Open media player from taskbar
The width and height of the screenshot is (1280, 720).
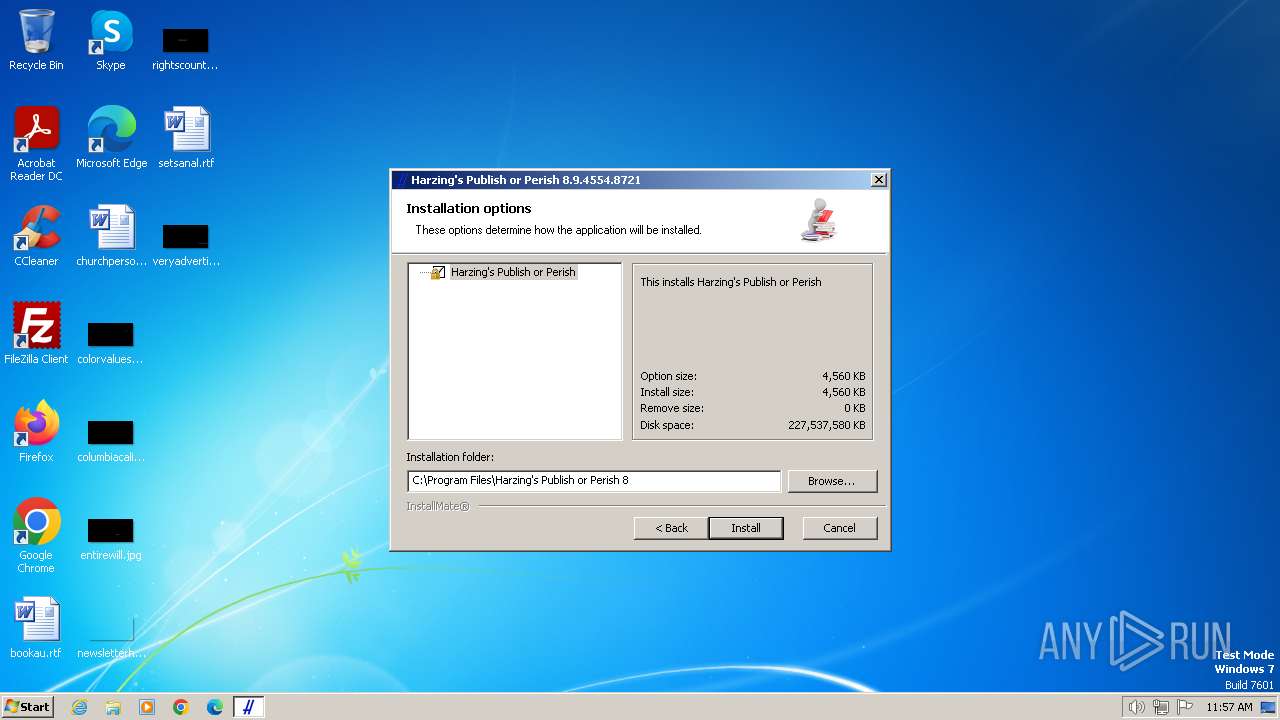pyautogui.click(x=147, y=707)
